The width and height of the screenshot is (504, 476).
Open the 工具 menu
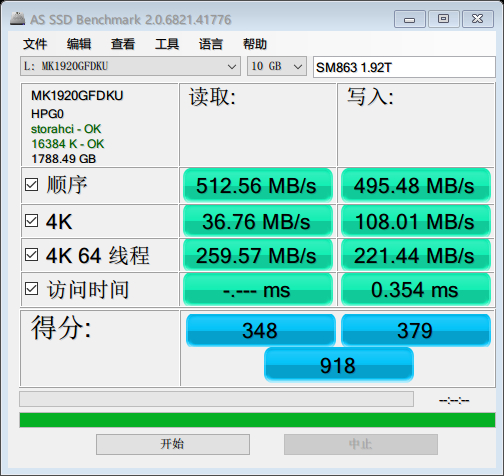pos(167,44)
